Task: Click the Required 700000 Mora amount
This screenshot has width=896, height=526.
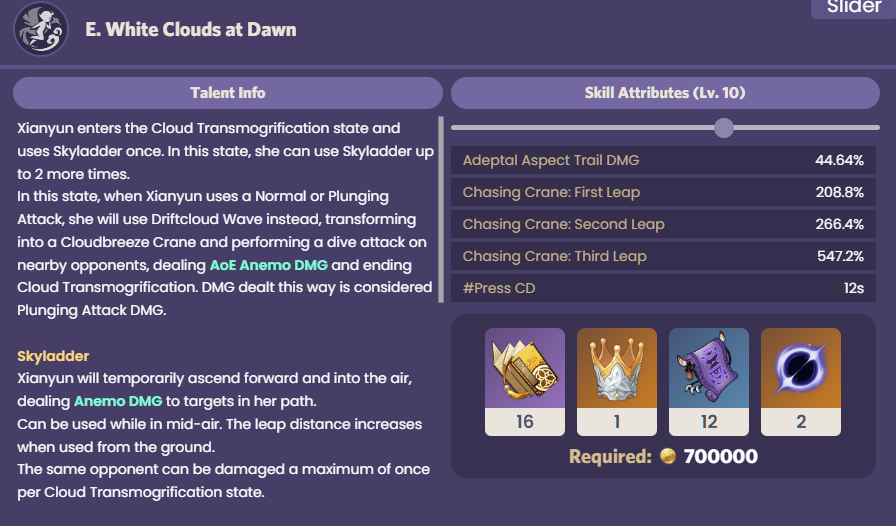Action: 720,457
